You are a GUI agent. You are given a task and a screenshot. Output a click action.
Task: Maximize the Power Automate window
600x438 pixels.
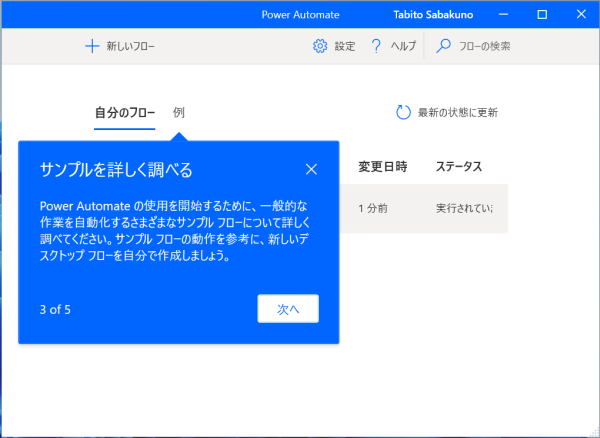pyautogui.click(x=542, y=15)
